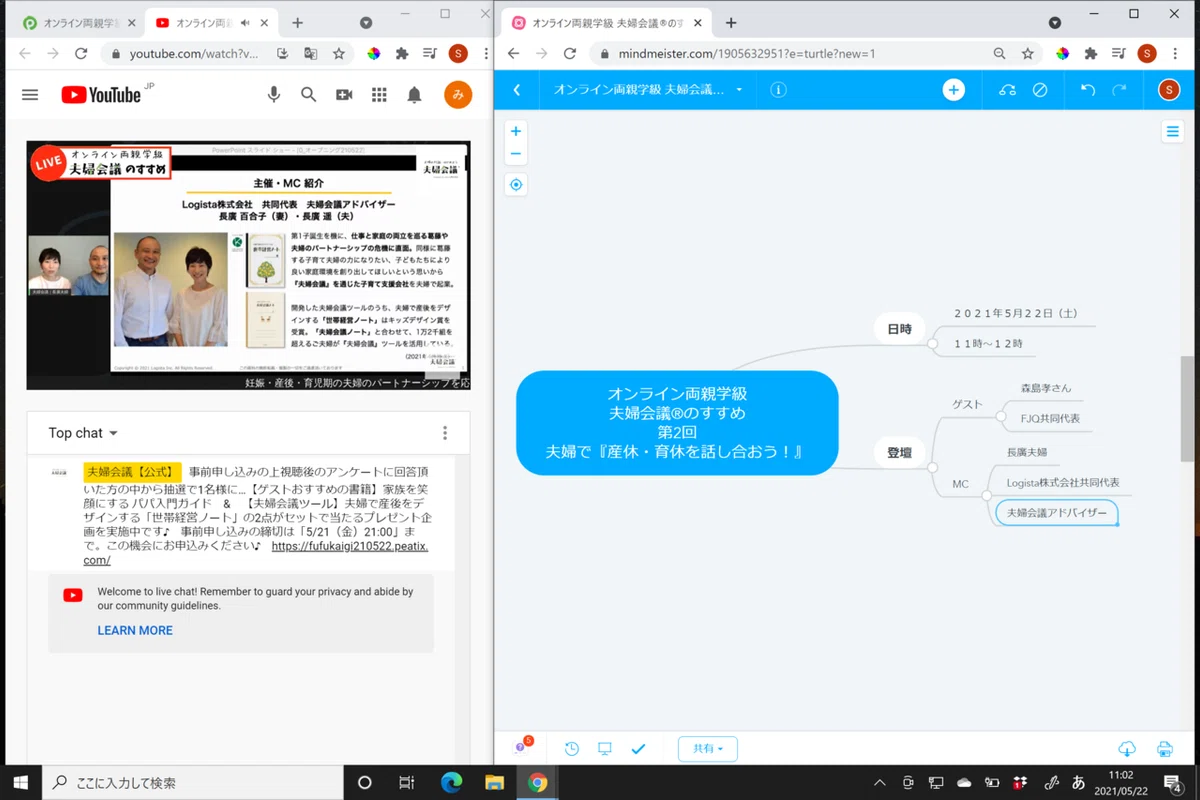Zoom out the mind map
Screen dimensions: 1200x800
click(x=516, y=154)
